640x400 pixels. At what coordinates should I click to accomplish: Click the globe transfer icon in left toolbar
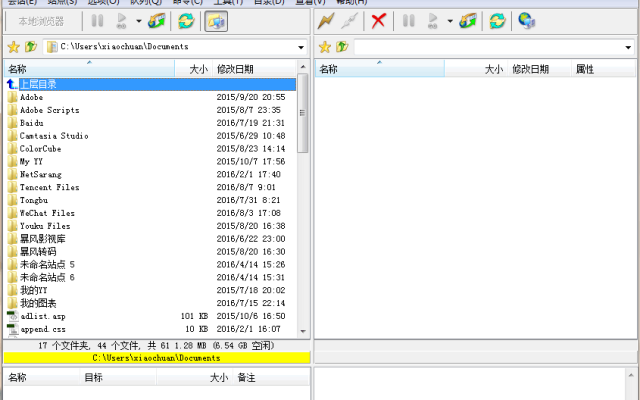coord(157,20)
